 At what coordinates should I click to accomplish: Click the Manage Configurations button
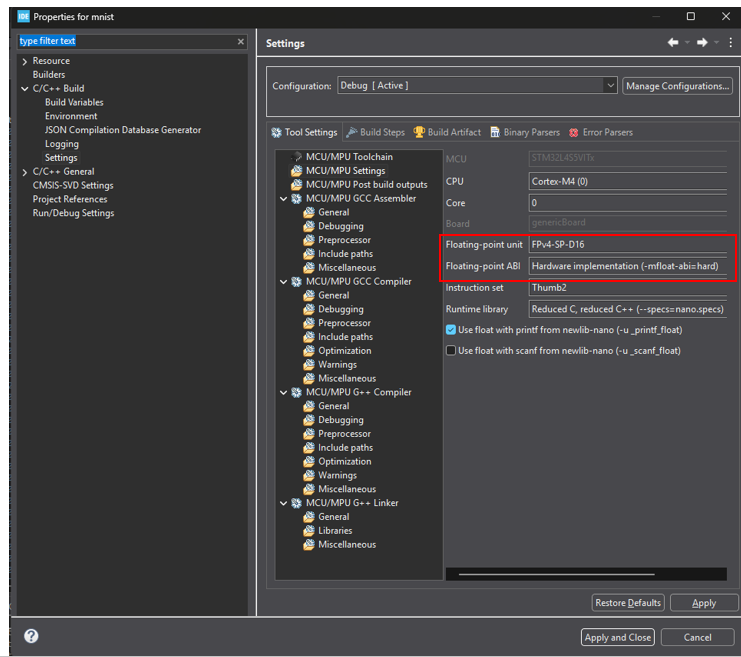[x=677, y=86]
